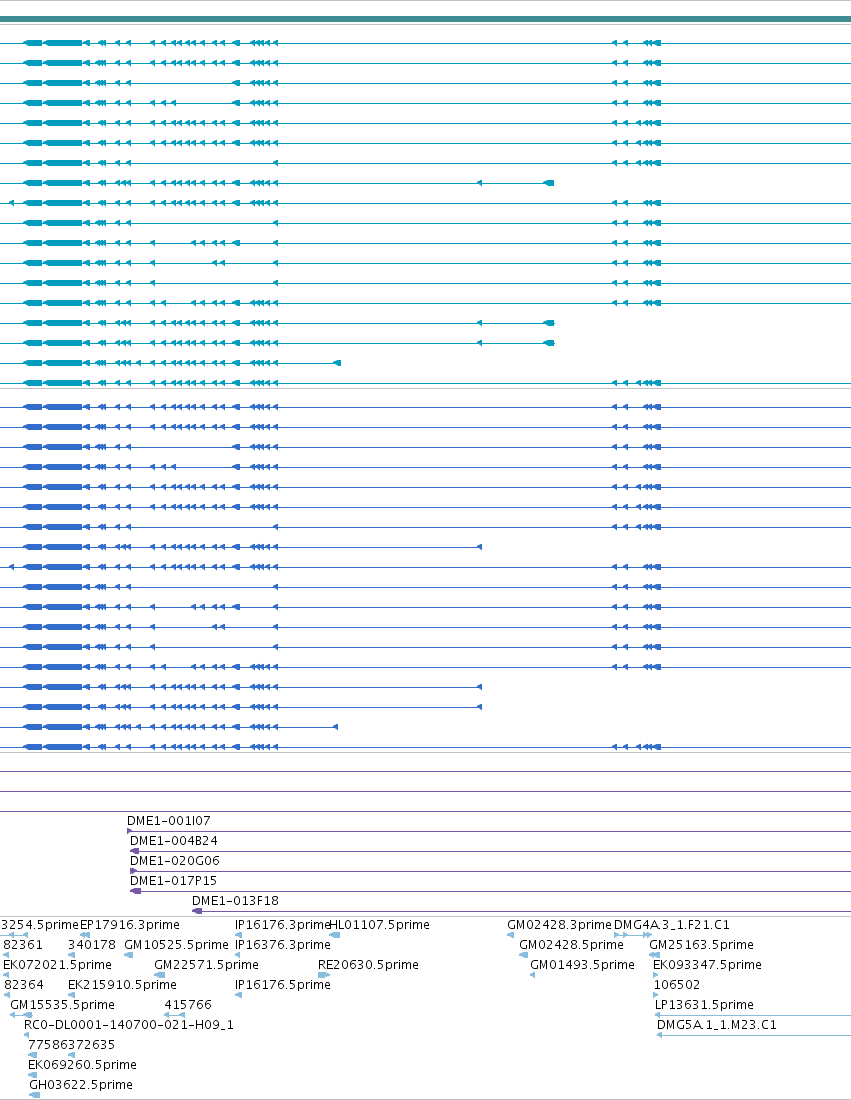This screenshot has width=851, height=1100.
Task: Click the GM02428.5prime EST label
Action: [571, 944]
